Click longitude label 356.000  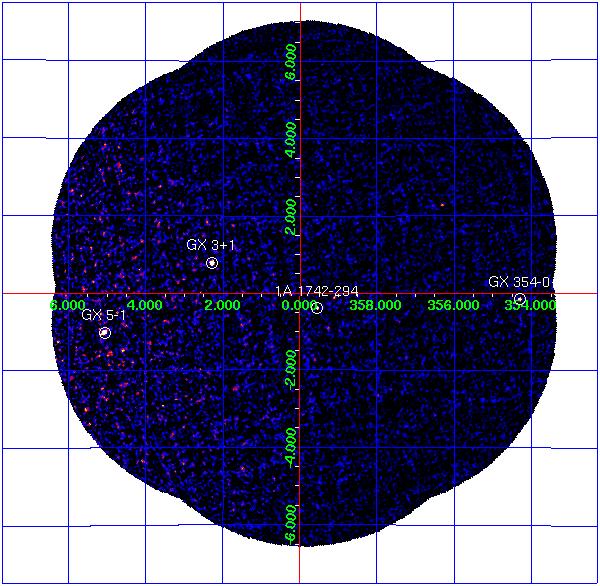(x=453, y=305)
